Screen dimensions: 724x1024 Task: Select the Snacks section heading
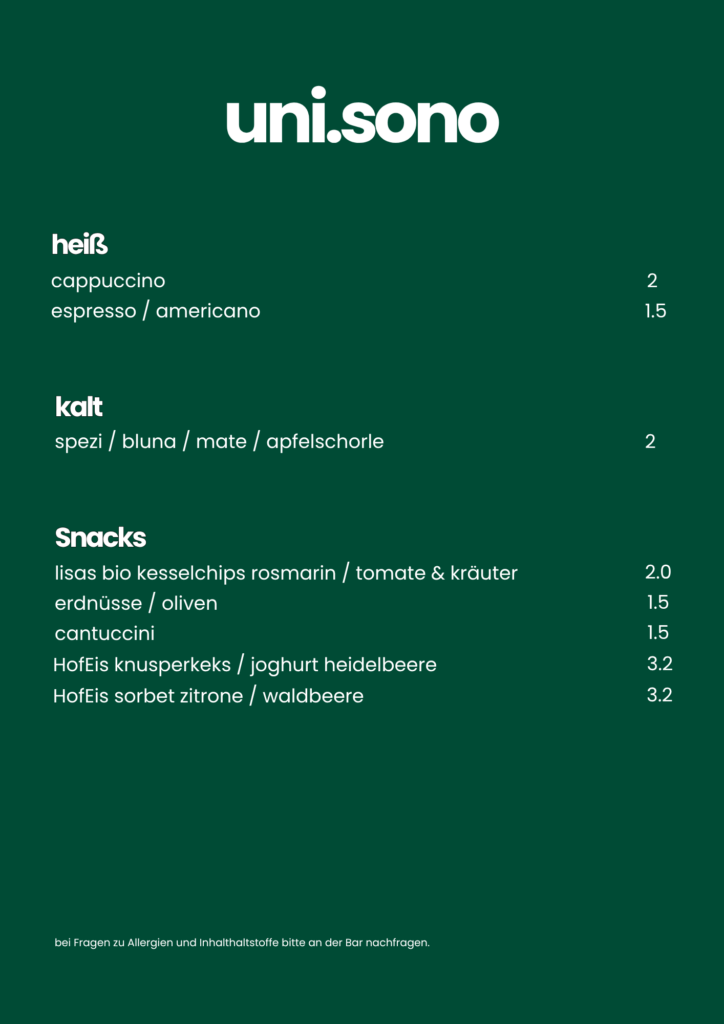click(x=100, y=538)
